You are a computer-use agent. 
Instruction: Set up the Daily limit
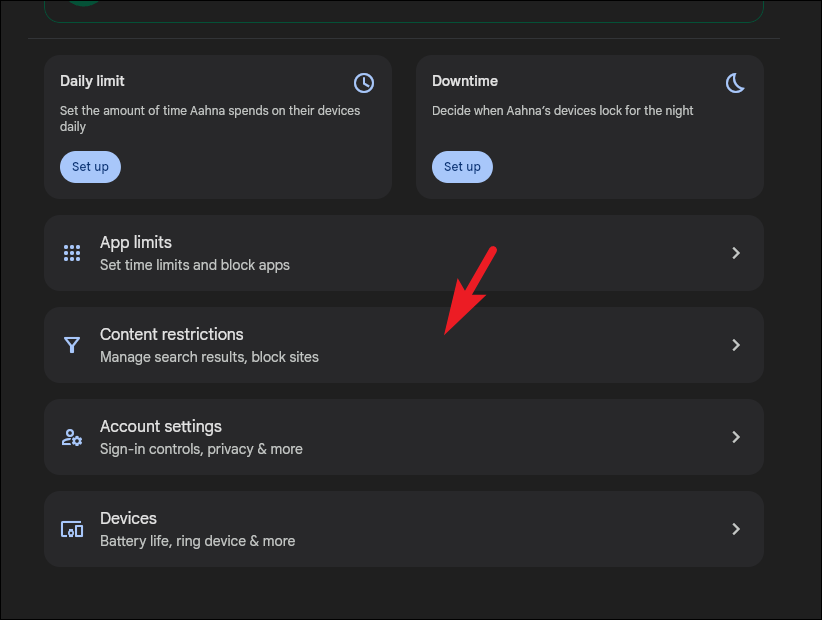[x=90, y=167]
